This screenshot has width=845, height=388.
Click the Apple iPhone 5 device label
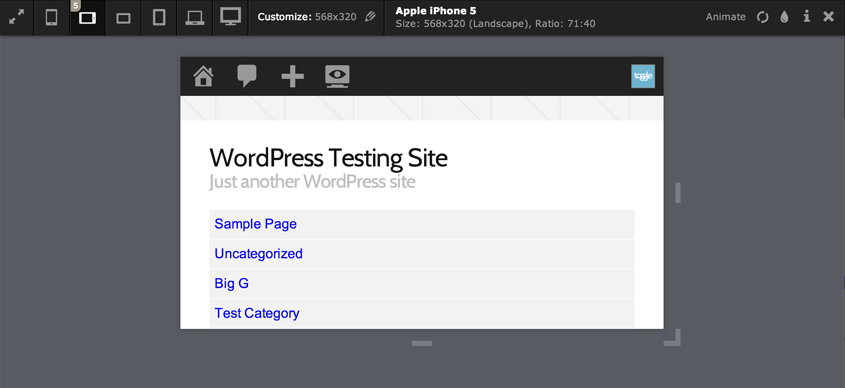click(x=436, y=11)
